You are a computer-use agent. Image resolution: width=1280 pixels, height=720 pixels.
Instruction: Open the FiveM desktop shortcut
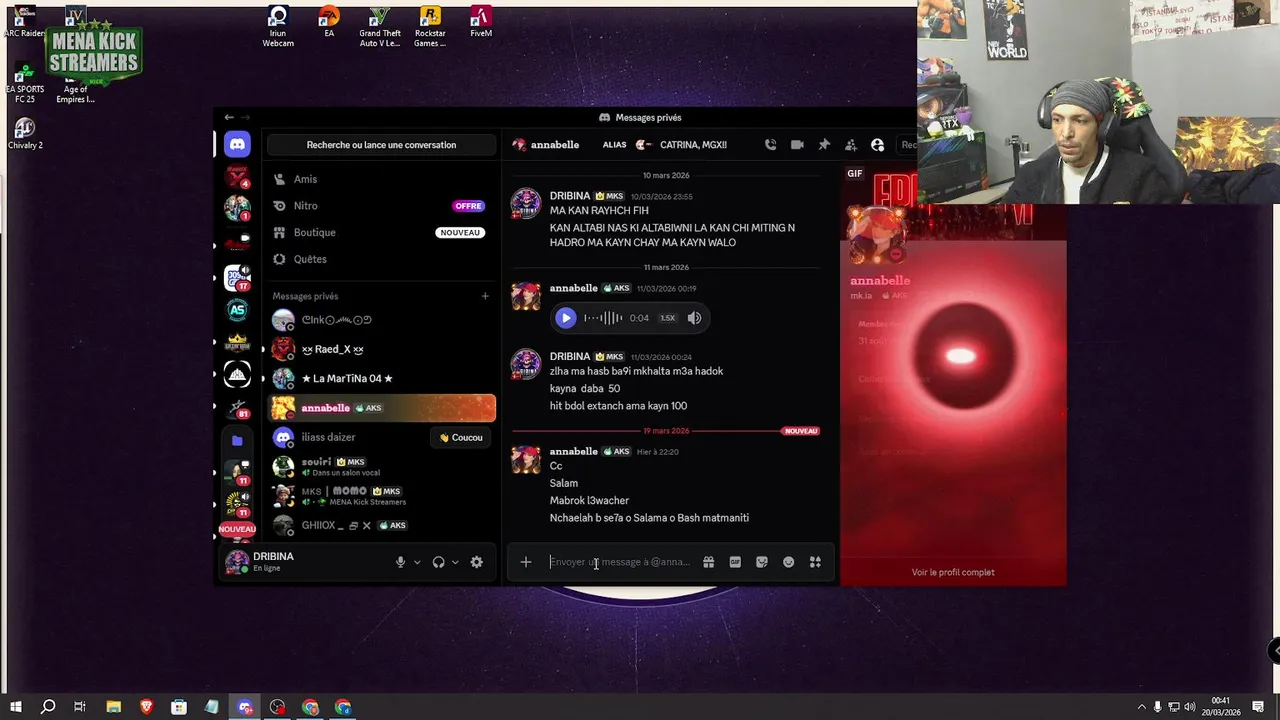(481, 23)
